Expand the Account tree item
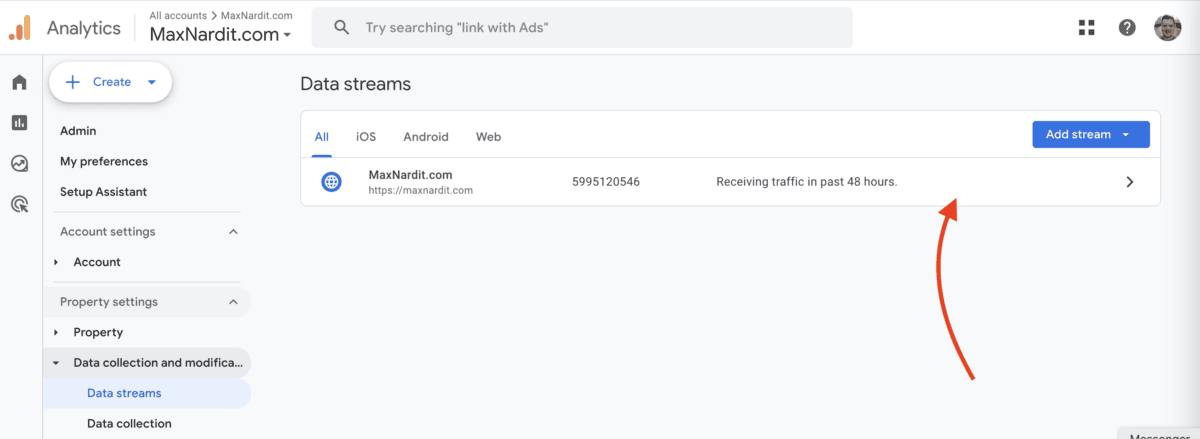 (x=56, y=262)
